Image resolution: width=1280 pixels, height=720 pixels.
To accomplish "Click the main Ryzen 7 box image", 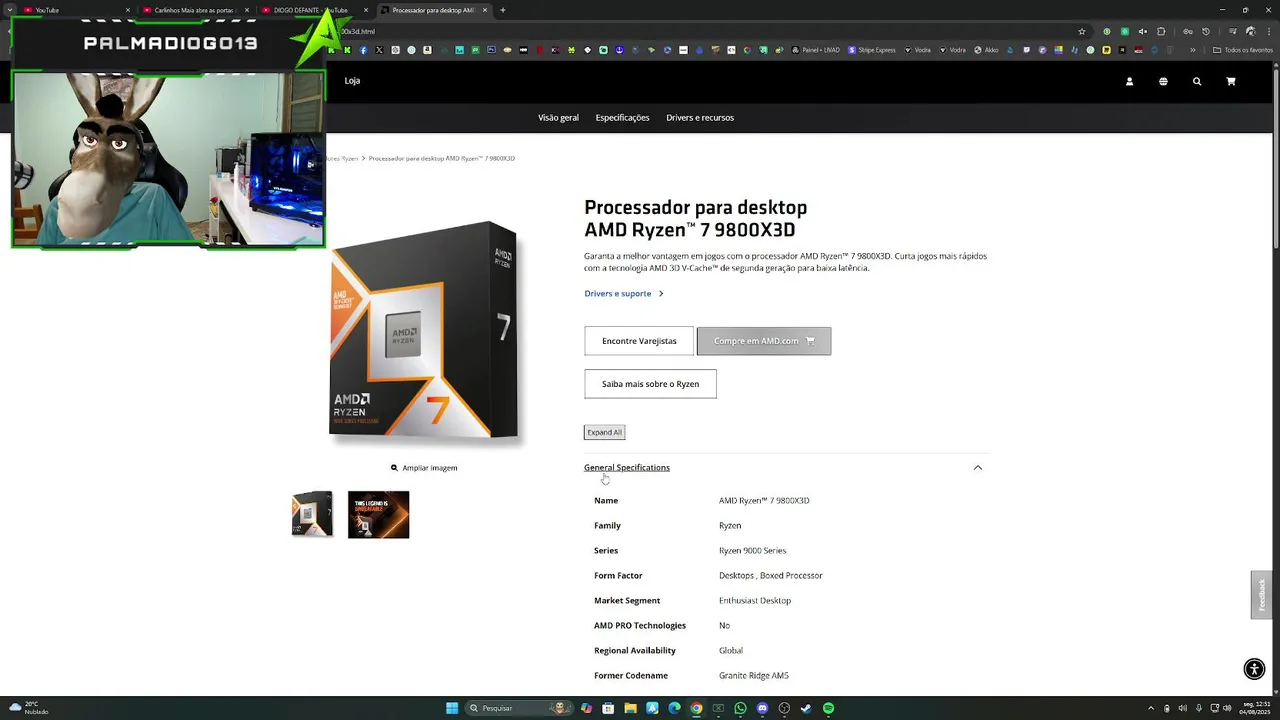I will (x=426, y=331).
